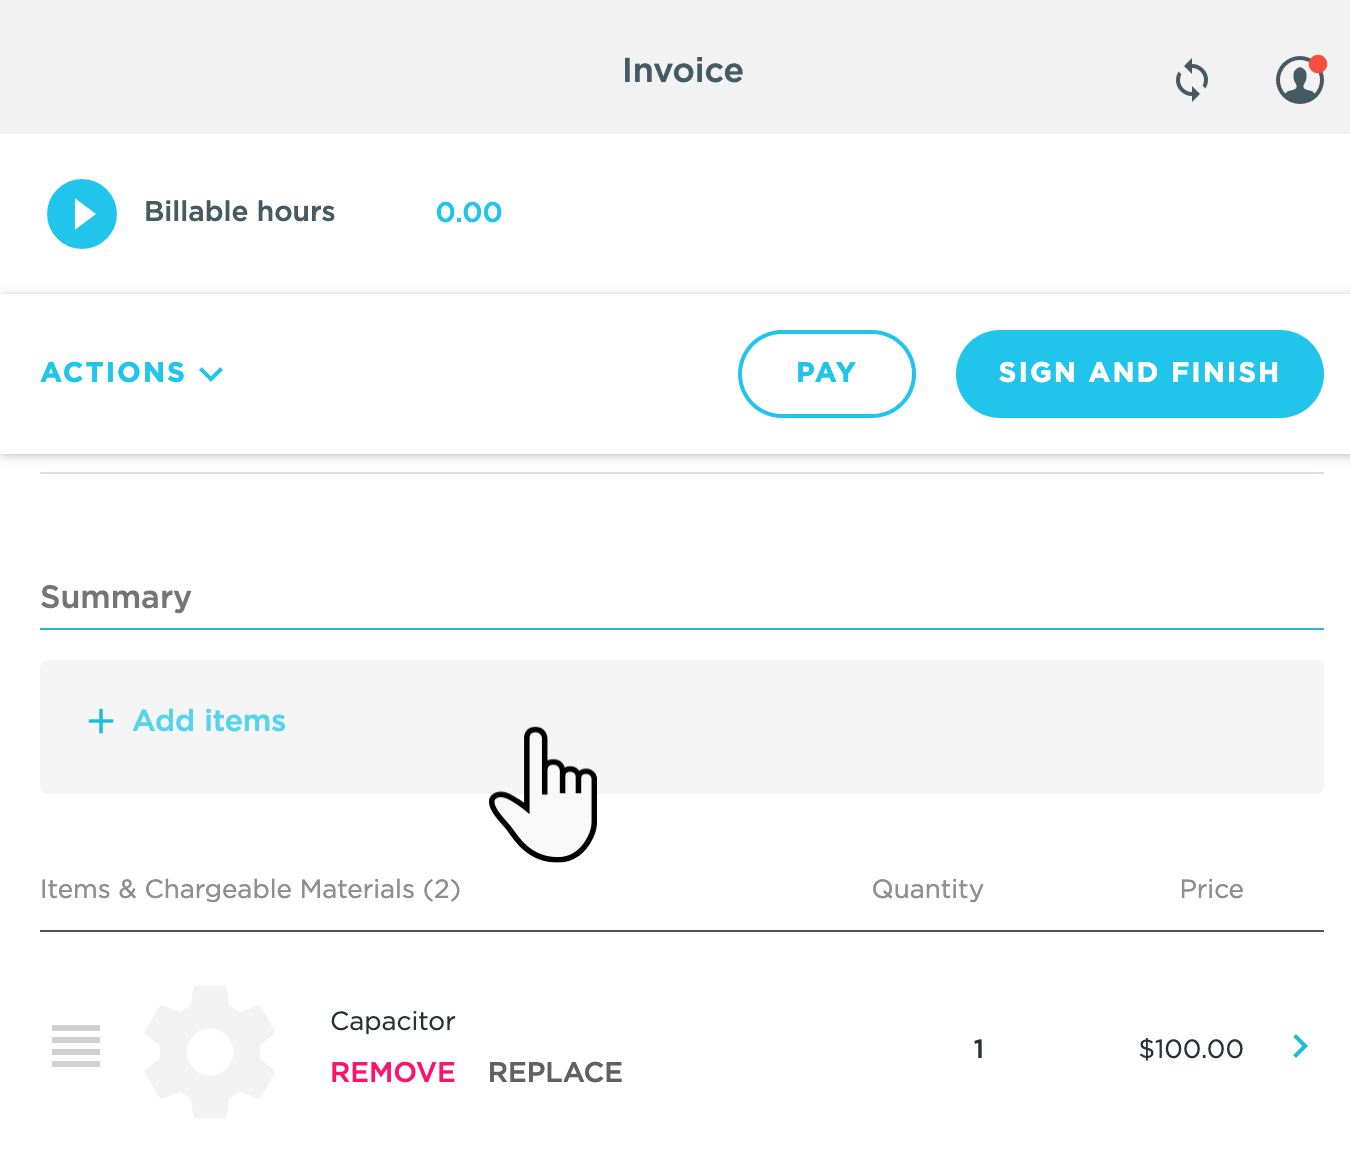Open the user profile avatar icon

pyautogui.click(x=1300, y=80)
